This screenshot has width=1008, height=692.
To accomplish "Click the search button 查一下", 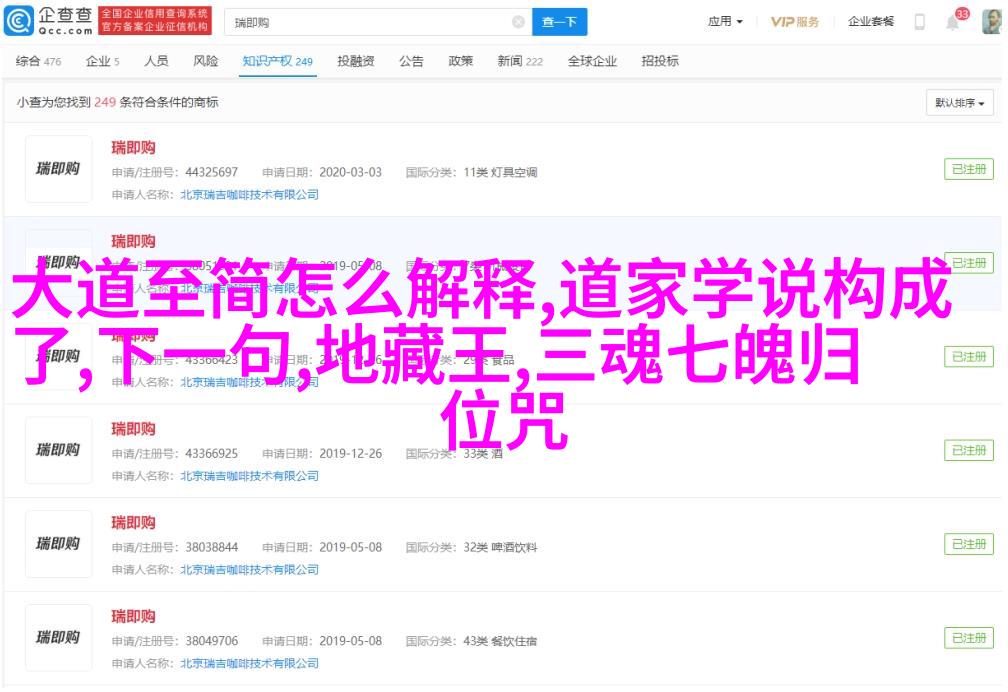I will pyautogui.click(x=559, y=23).
